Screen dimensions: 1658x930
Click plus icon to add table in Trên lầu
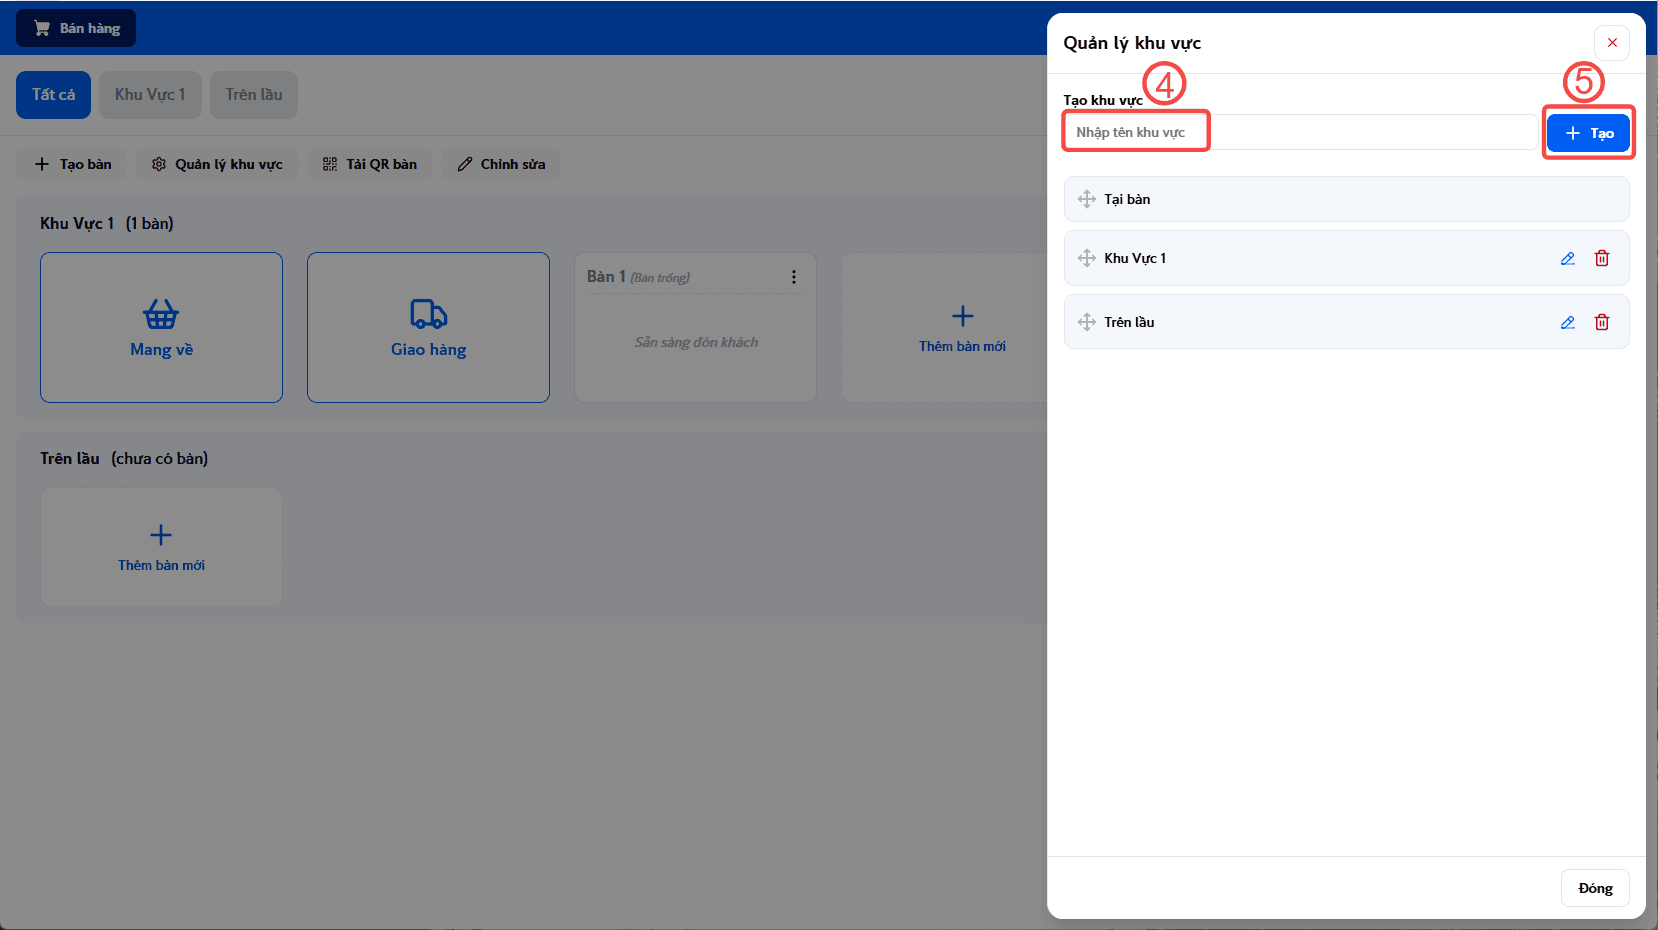(x=161, y=535)
